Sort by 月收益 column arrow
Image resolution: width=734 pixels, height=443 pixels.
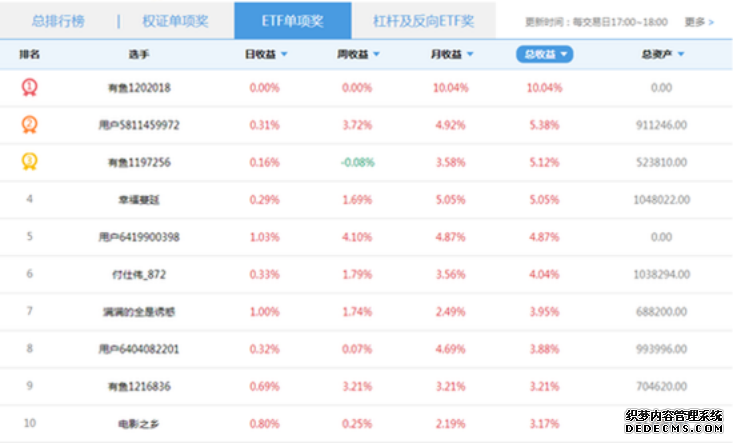470,54
